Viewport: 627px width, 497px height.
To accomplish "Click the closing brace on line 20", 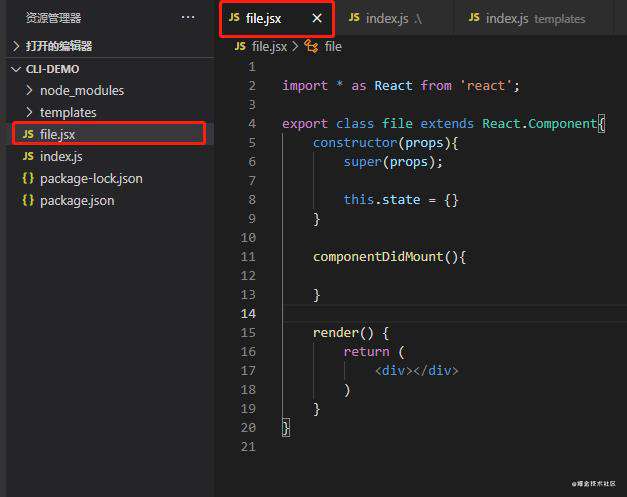I will [286, 428].
